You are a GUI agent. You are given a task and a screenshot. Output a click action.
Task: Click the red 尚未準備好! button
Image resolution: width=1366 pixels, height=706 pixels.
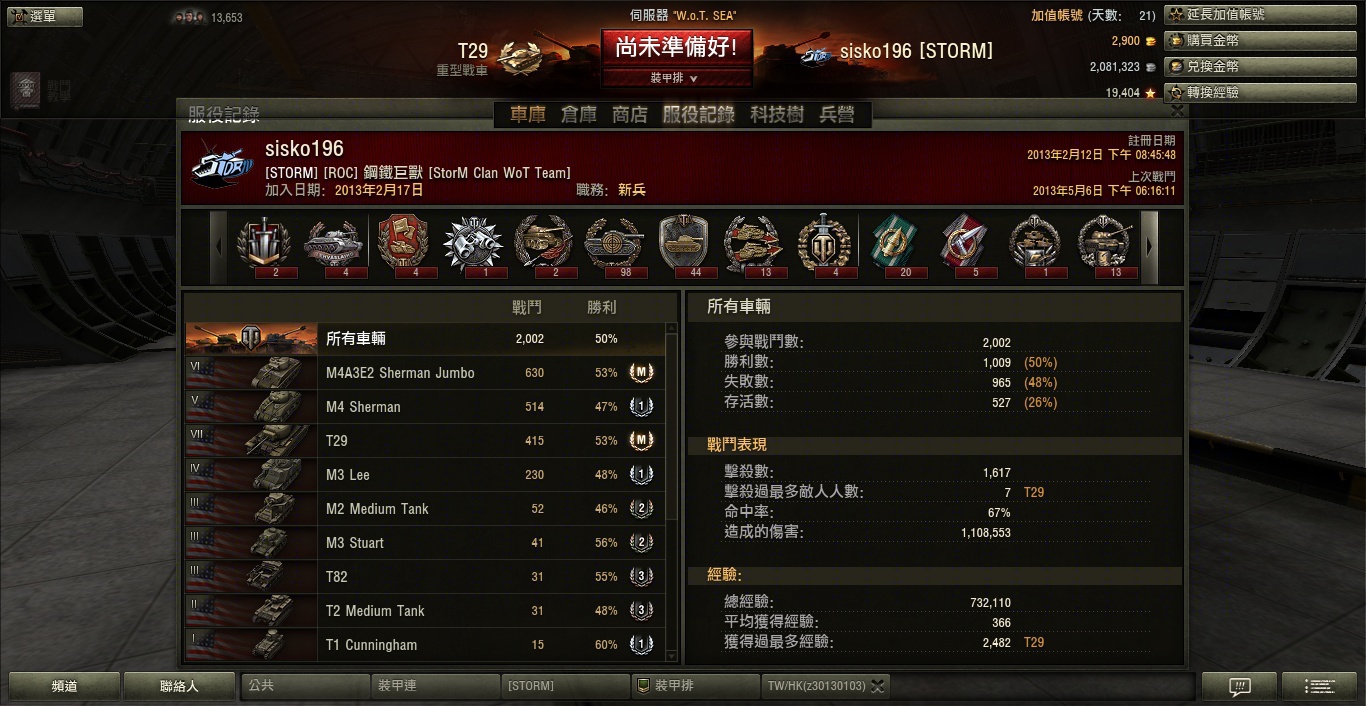coord(676,47)
